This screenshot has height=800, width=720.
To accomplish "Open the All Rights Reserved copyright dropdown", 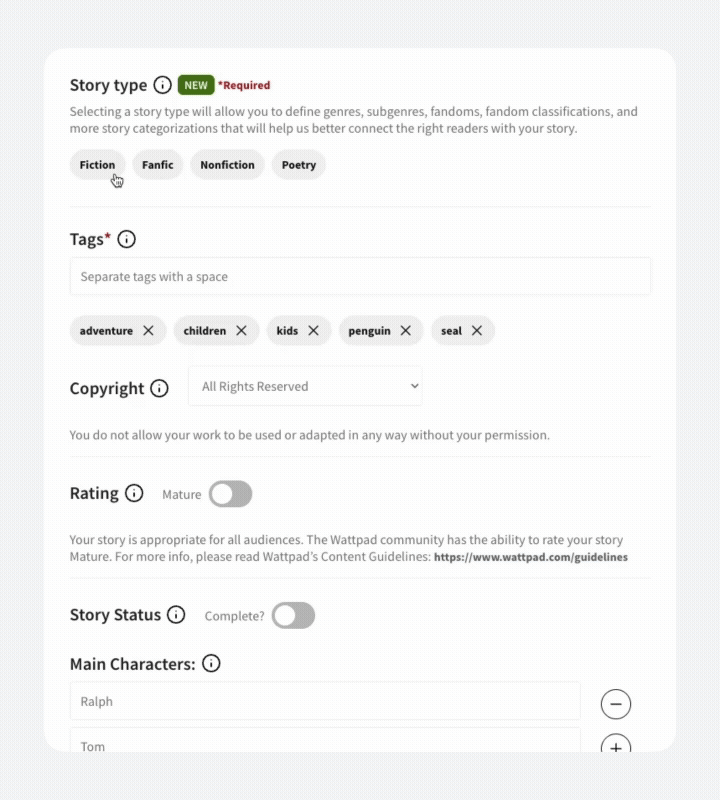I will coord(305,386).
